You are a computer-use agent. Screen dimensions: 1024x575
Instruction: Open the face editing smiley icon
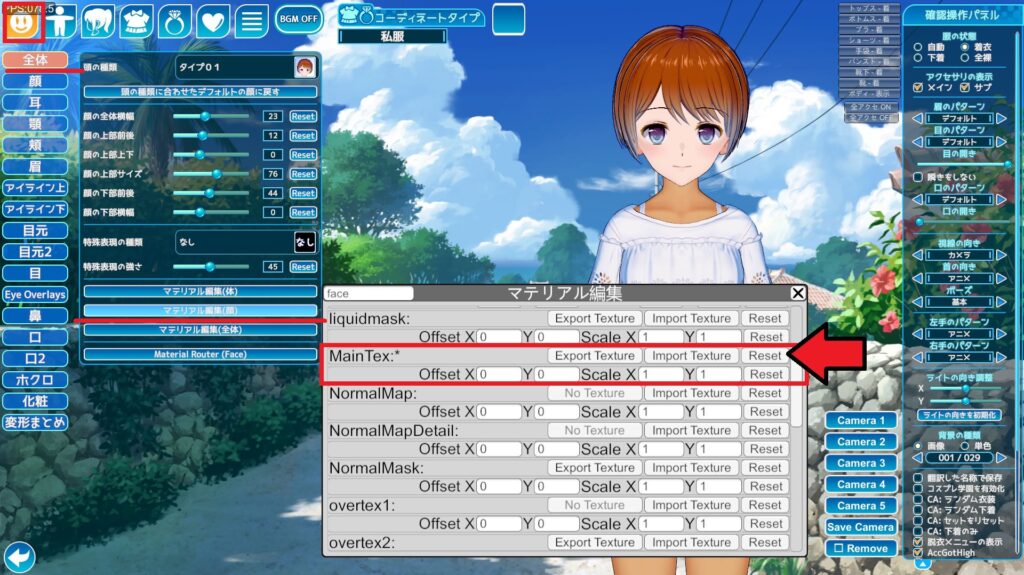tap(21, 21)
